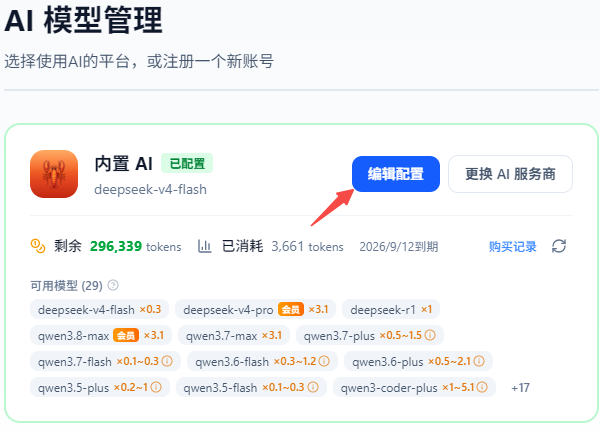Screen dimensions: 600x433
Task: Click the 296,339 remaining tokens value
Action: click(x=116, y=246)
